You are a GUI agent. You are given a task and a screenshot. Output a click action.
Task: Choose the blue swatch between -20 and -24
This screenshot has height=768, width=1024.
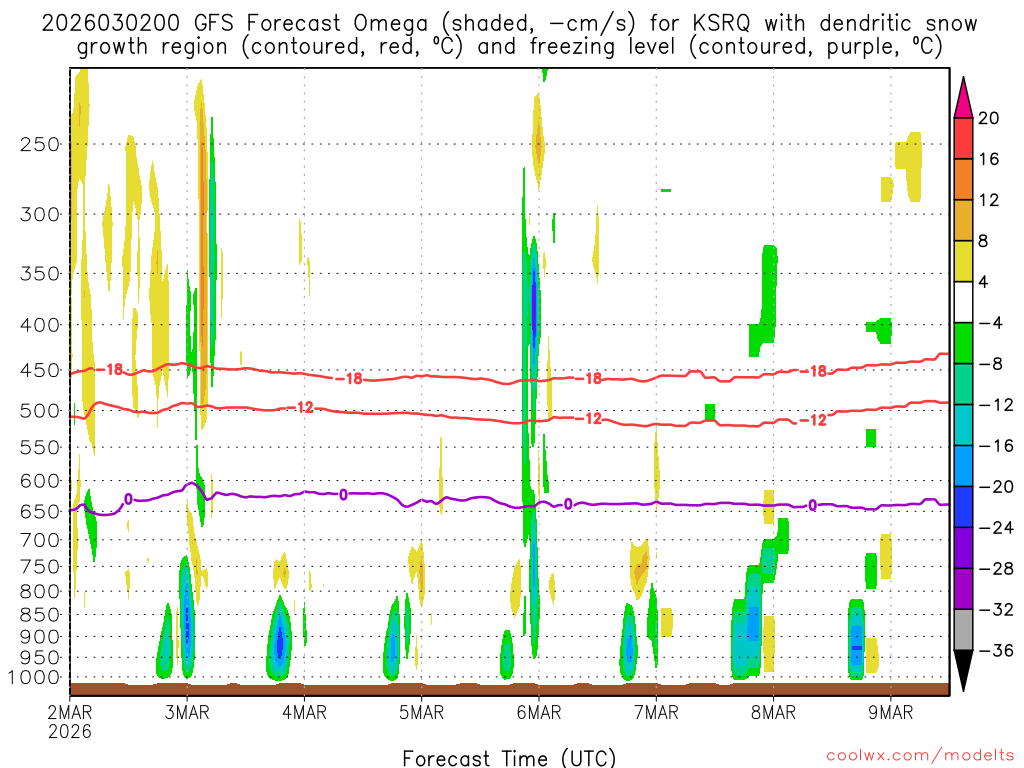[963, 507]
